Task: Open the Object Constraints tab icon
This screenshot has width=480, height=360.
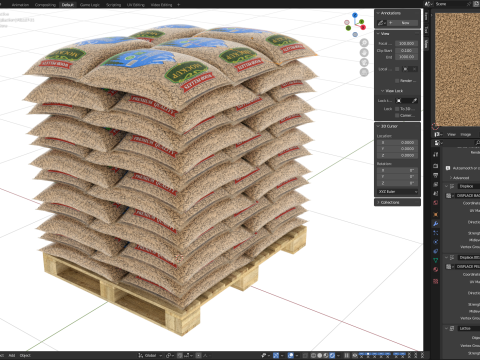Action: pos(435,251)
